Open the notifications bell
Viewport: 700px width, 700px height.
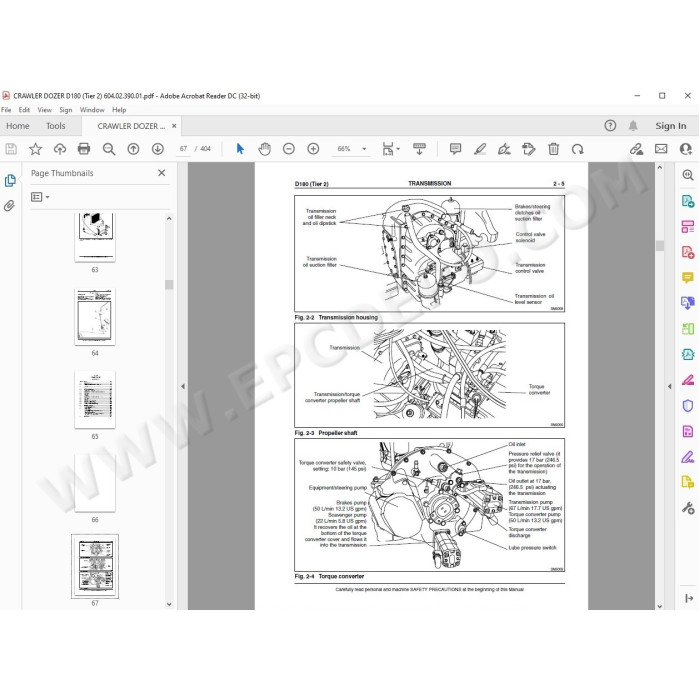point(633,126)
